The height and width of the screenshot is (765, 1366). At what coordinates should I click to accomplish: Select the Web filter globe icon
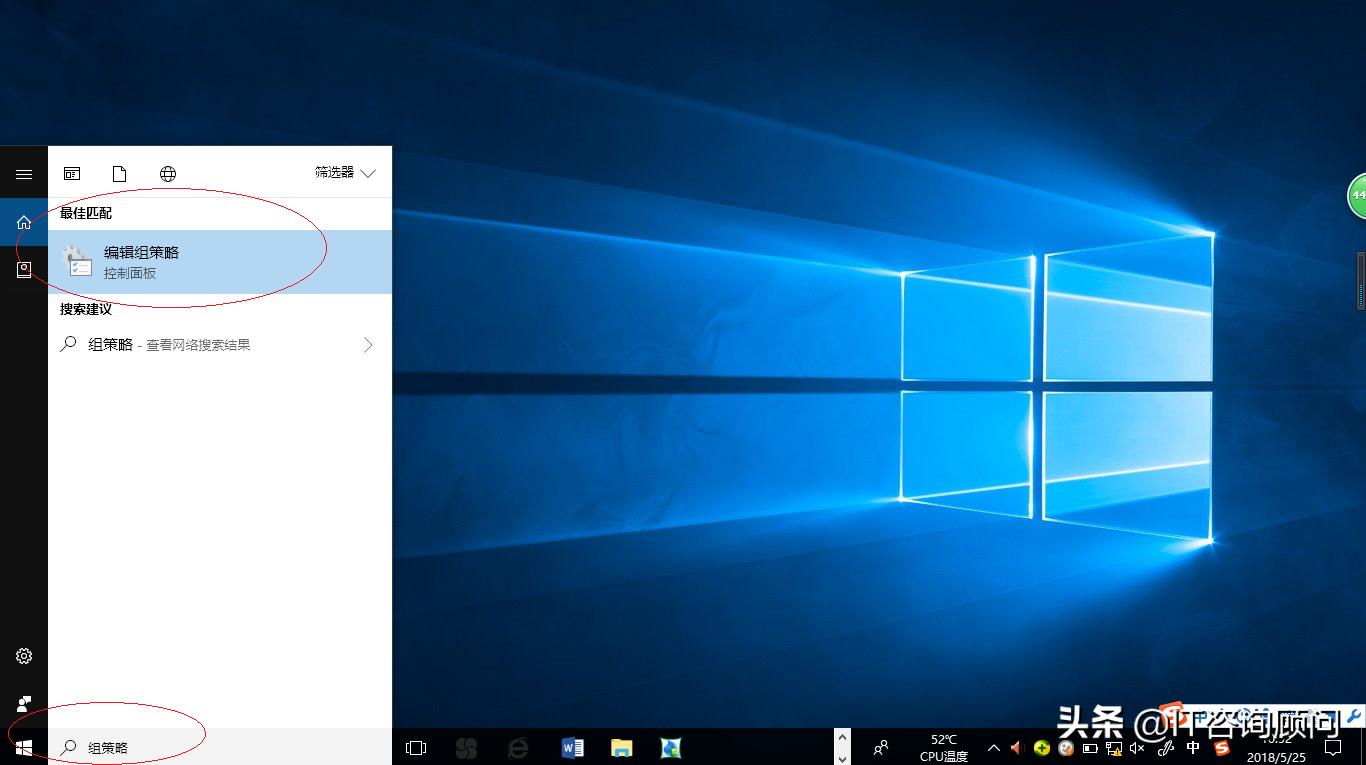167,172
